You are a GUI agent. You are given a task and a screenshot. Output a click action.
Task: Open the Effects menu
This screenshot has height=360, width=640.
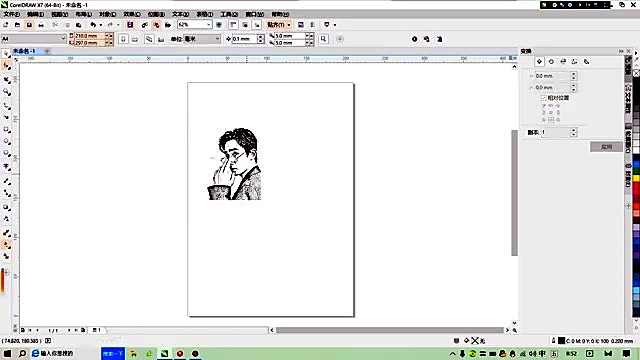click(x=132, y=14)
